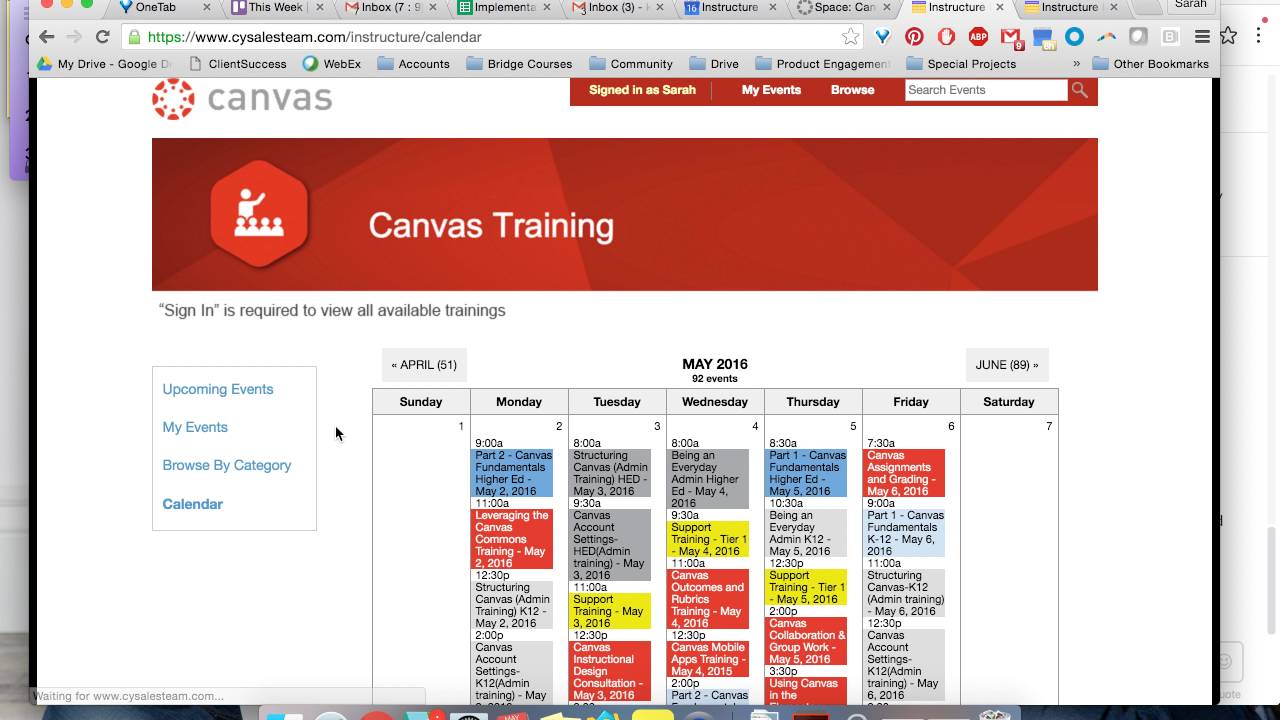The image size is (1280, 720).
Task: Open Canvas Collaboration & Group Work event
Action: (x=806, y=641)
